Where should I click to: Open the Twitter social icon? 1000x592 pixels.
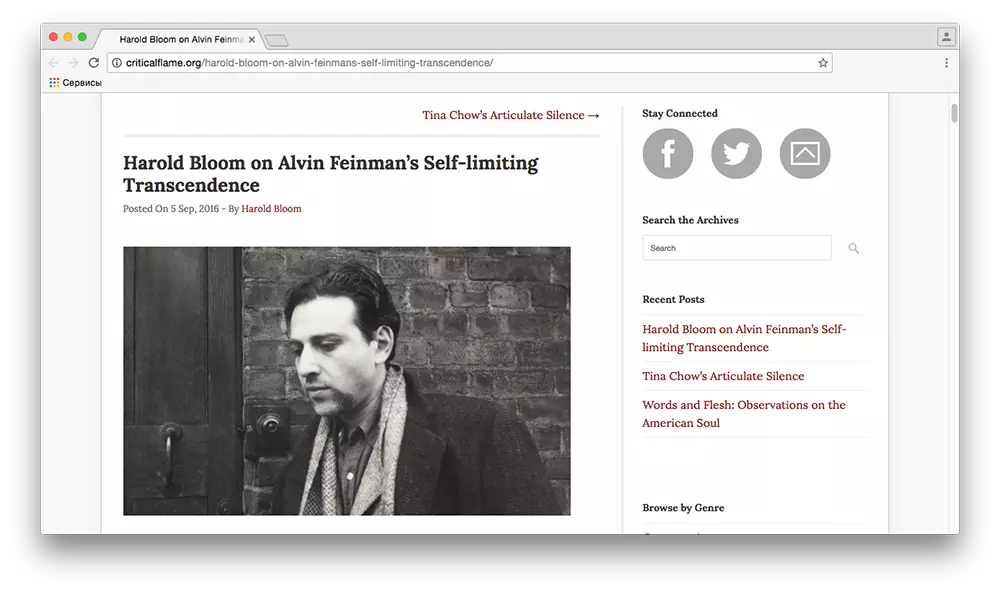pos(736,154)
